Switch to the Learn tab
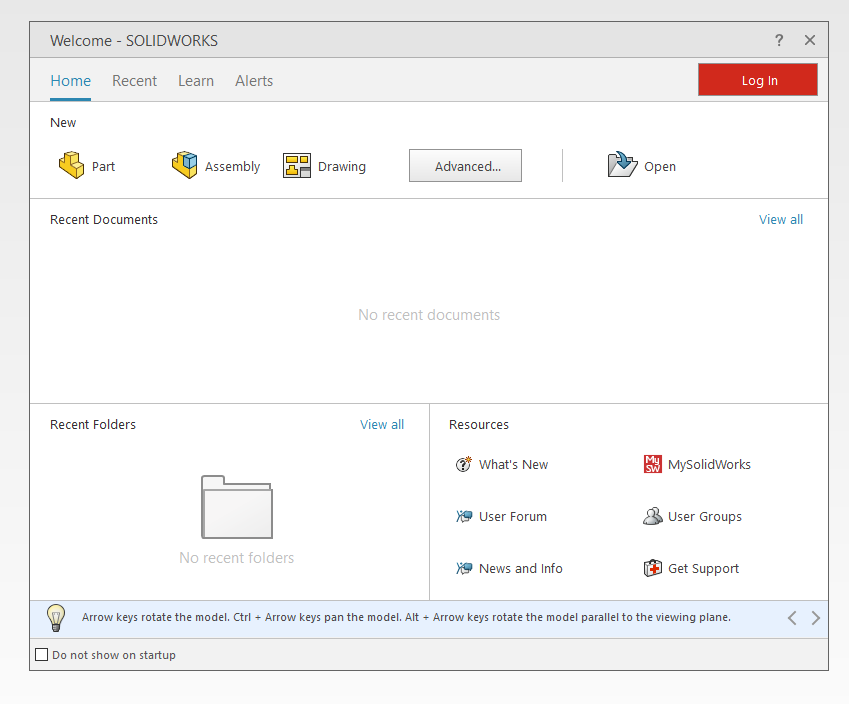Screen dimensions: 849x704 point(196,81)
